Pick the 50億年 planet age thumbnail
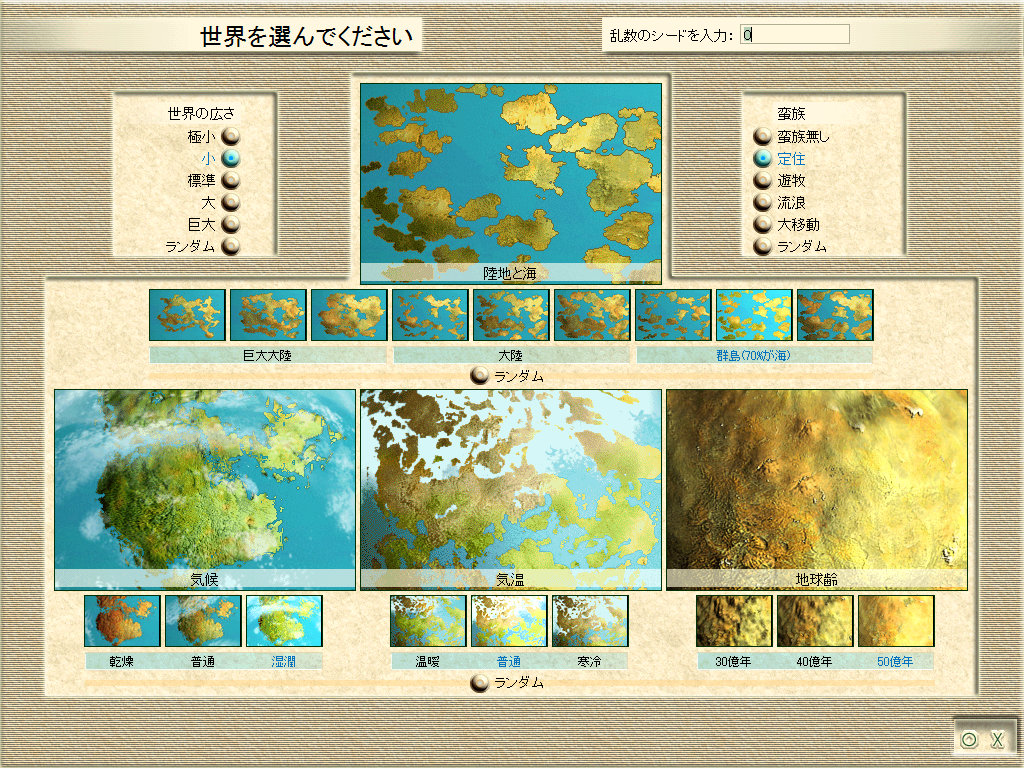The image size is (1024, 768). [896, 621]
